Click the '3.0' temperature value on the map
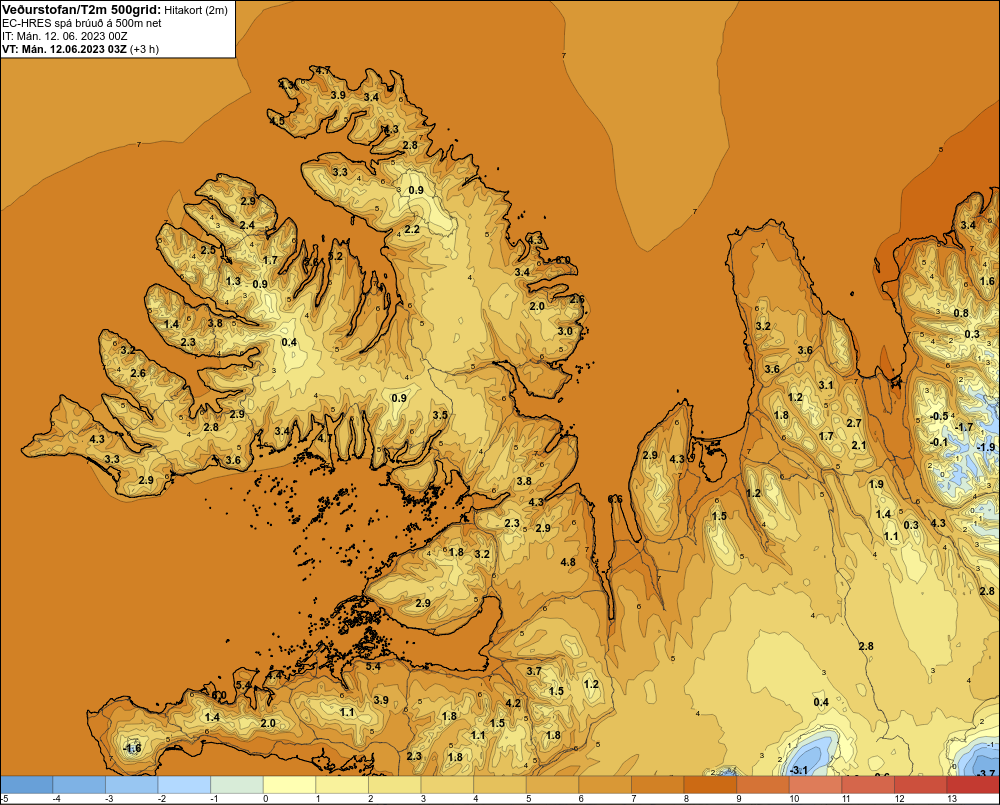The height and width of the screenshot is (805, 1000). [x=565, y=331]
